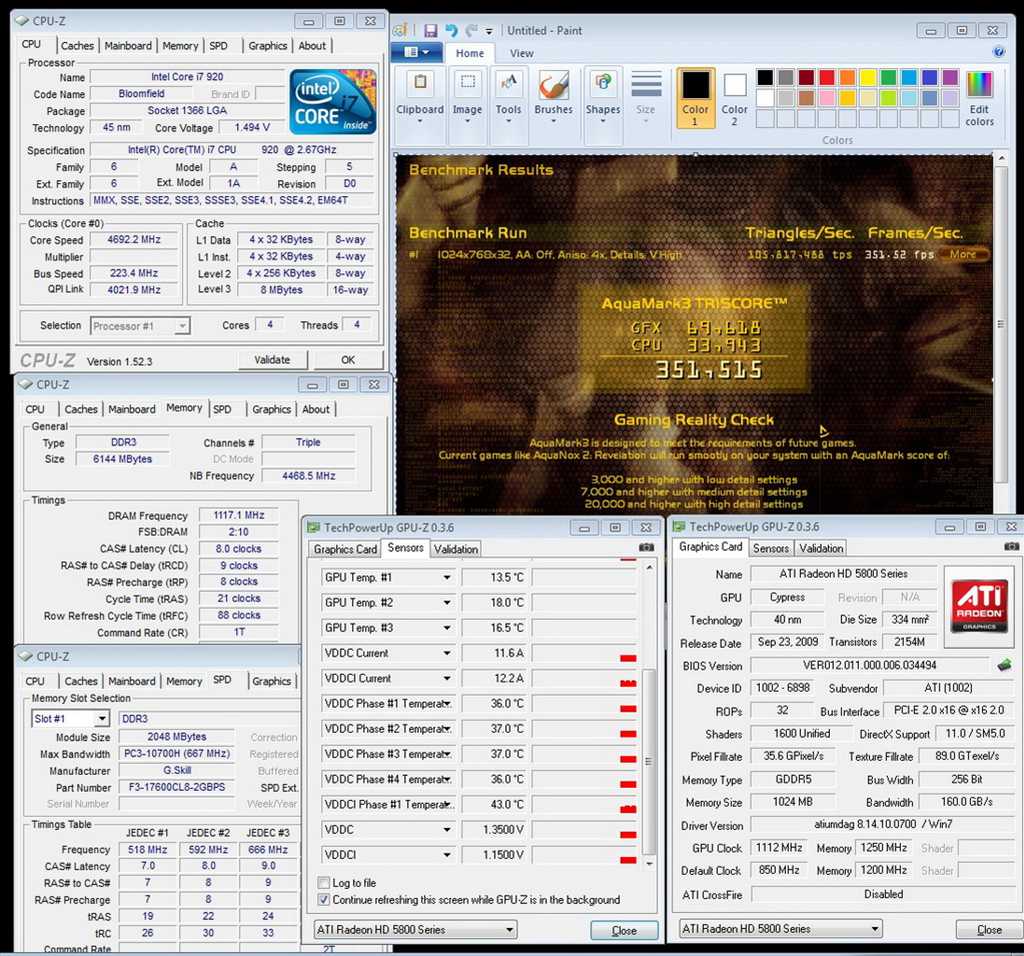Open Sensors tab in GPU-Z Graphics Card window

tap(771, 548)
